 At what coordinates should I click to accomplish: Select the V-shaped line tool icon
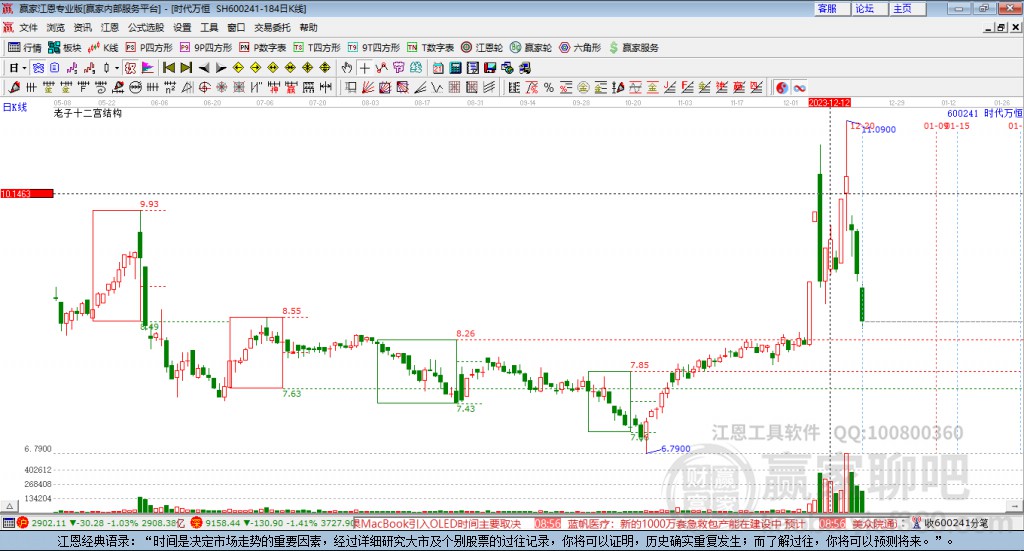(x=436, y=87)
